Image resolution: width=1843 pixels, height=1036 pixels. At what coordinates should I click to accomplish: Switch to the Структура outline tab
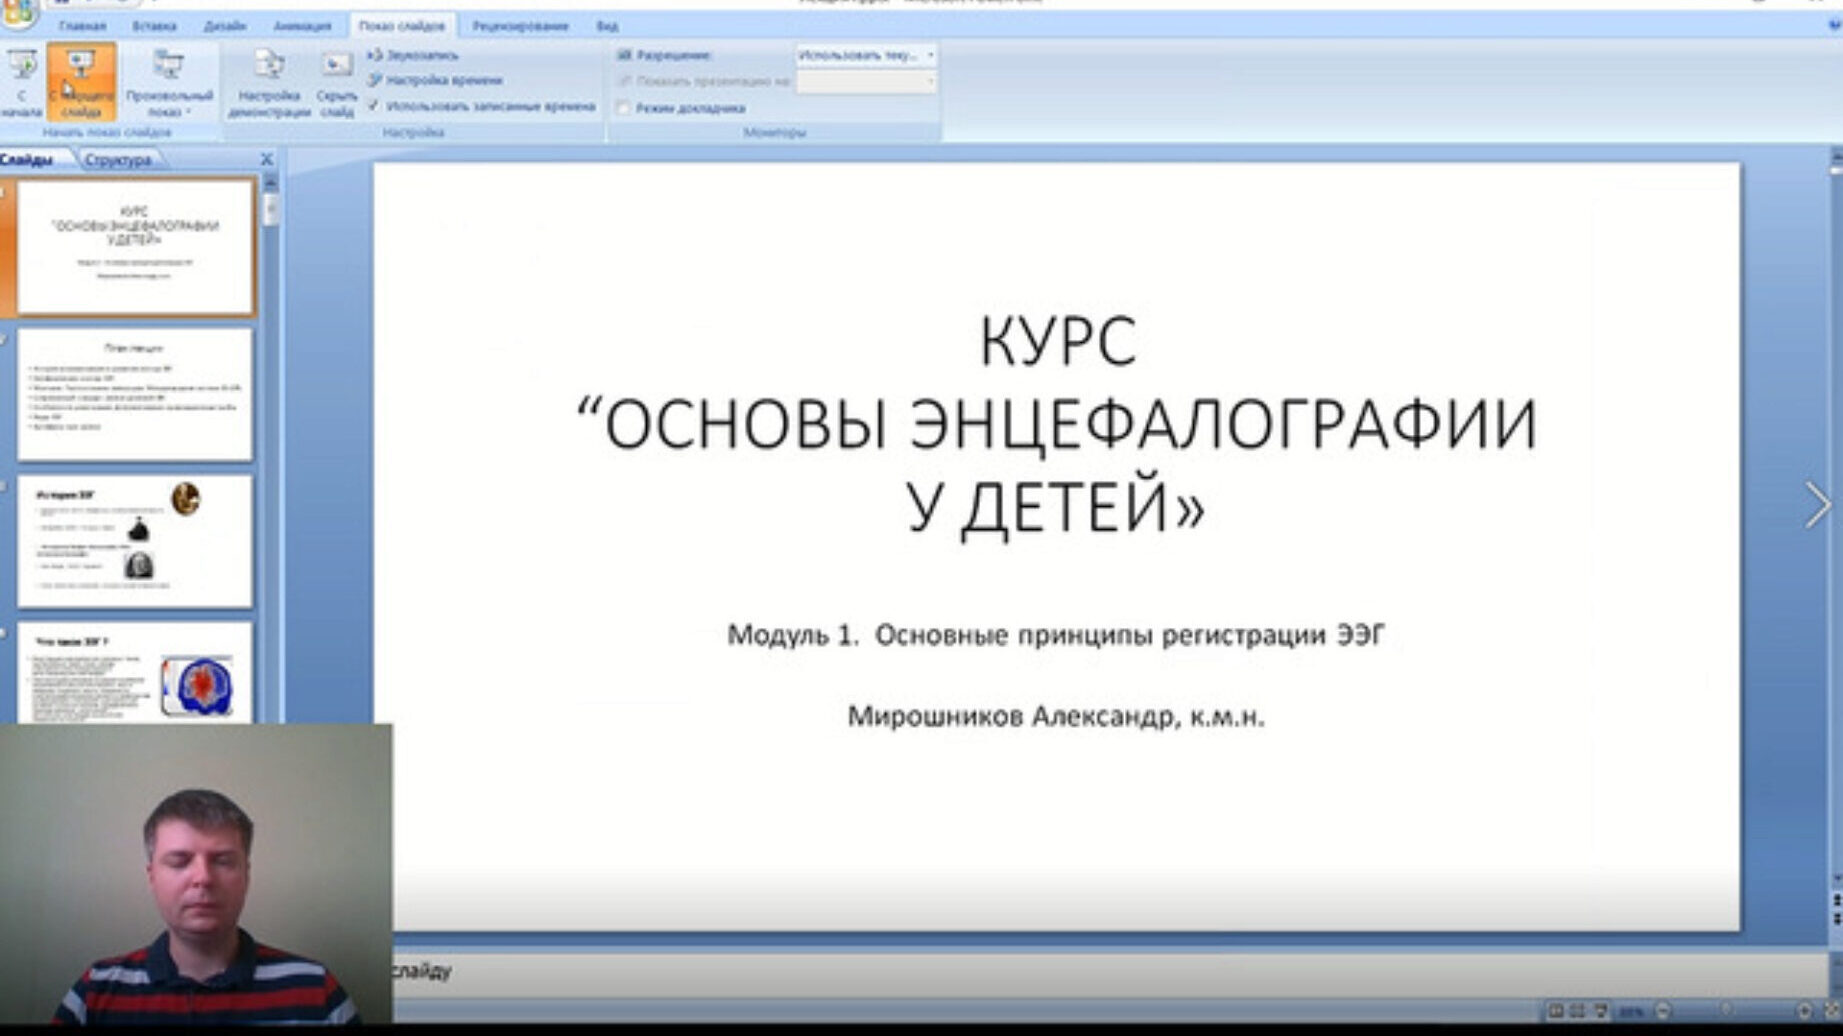(118, 160)
